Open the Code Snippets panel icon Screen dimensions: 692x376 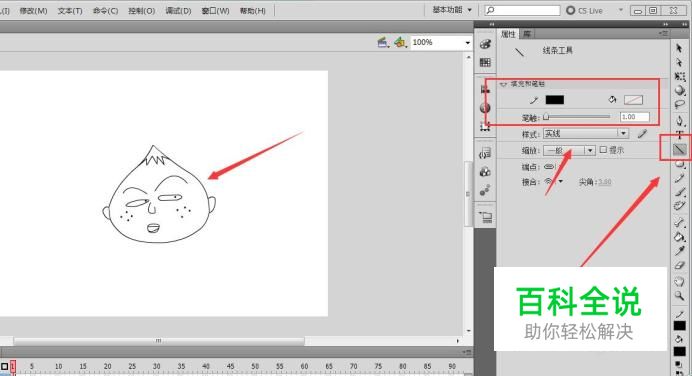click(485, 153)
